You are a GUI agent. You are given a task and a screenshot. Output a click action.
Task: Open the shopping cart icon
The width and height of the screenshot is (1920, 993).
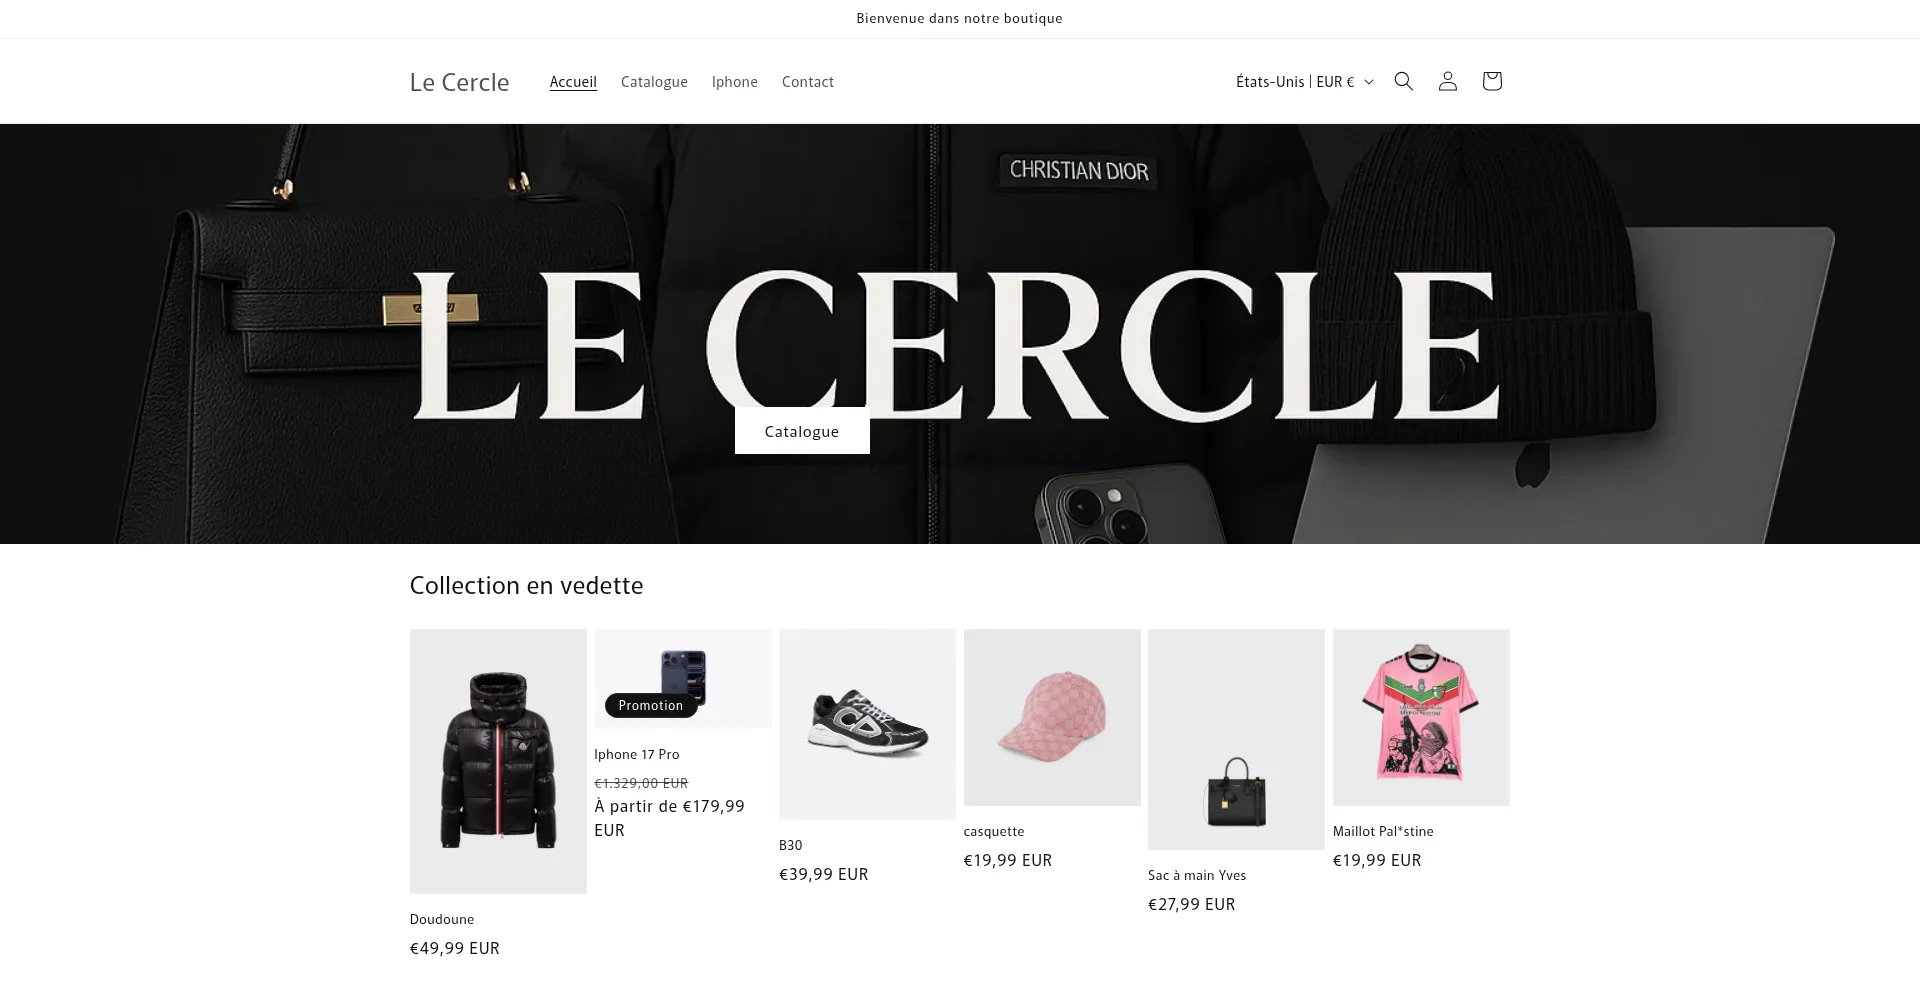coord(1491,81)
